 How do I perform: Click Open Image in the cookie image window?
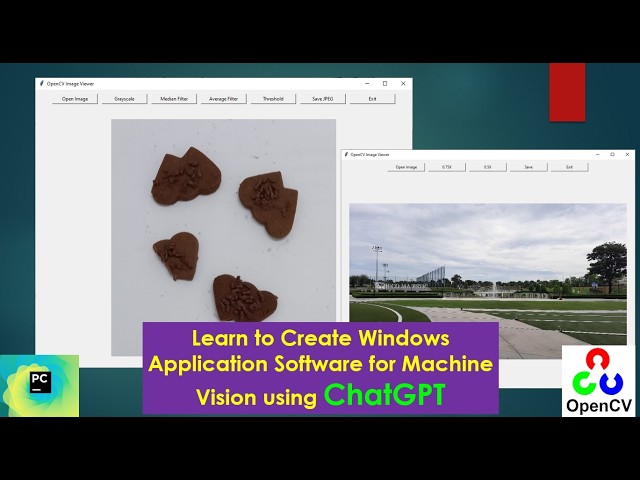[x=75, y=99]
